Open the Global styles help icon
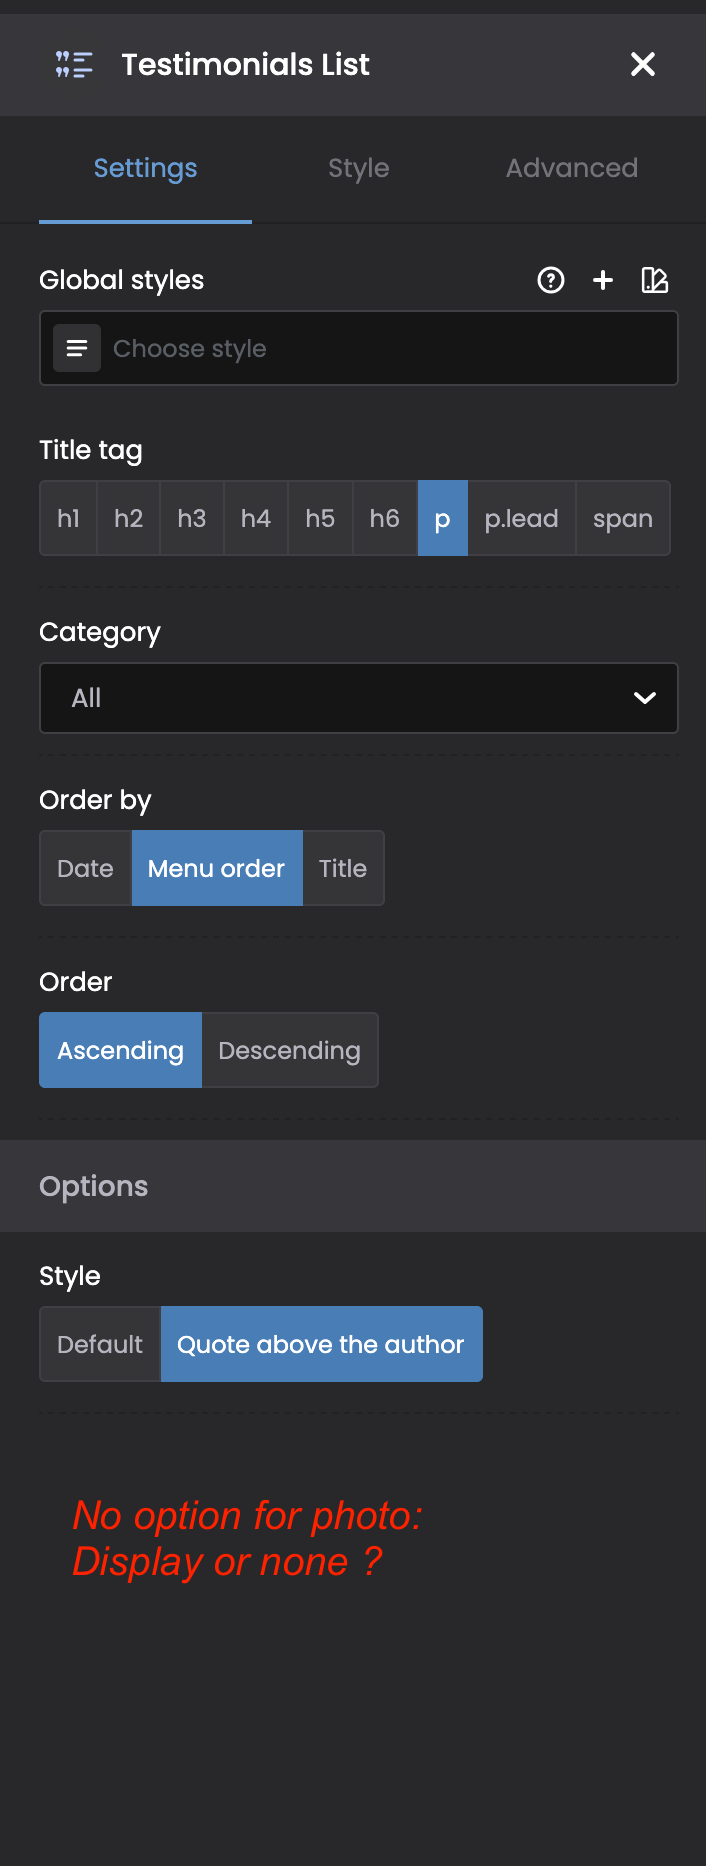 (551, 280)
